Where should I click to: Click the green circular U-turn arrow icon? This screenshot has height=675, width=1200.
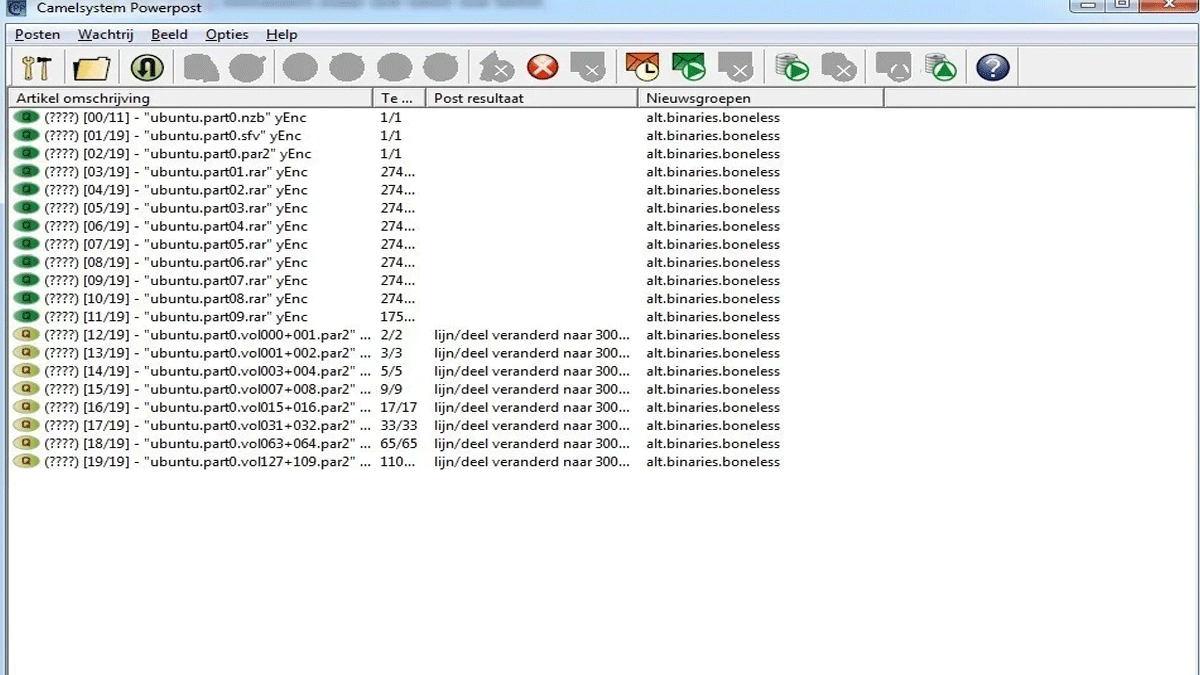[x=147, y=68]
